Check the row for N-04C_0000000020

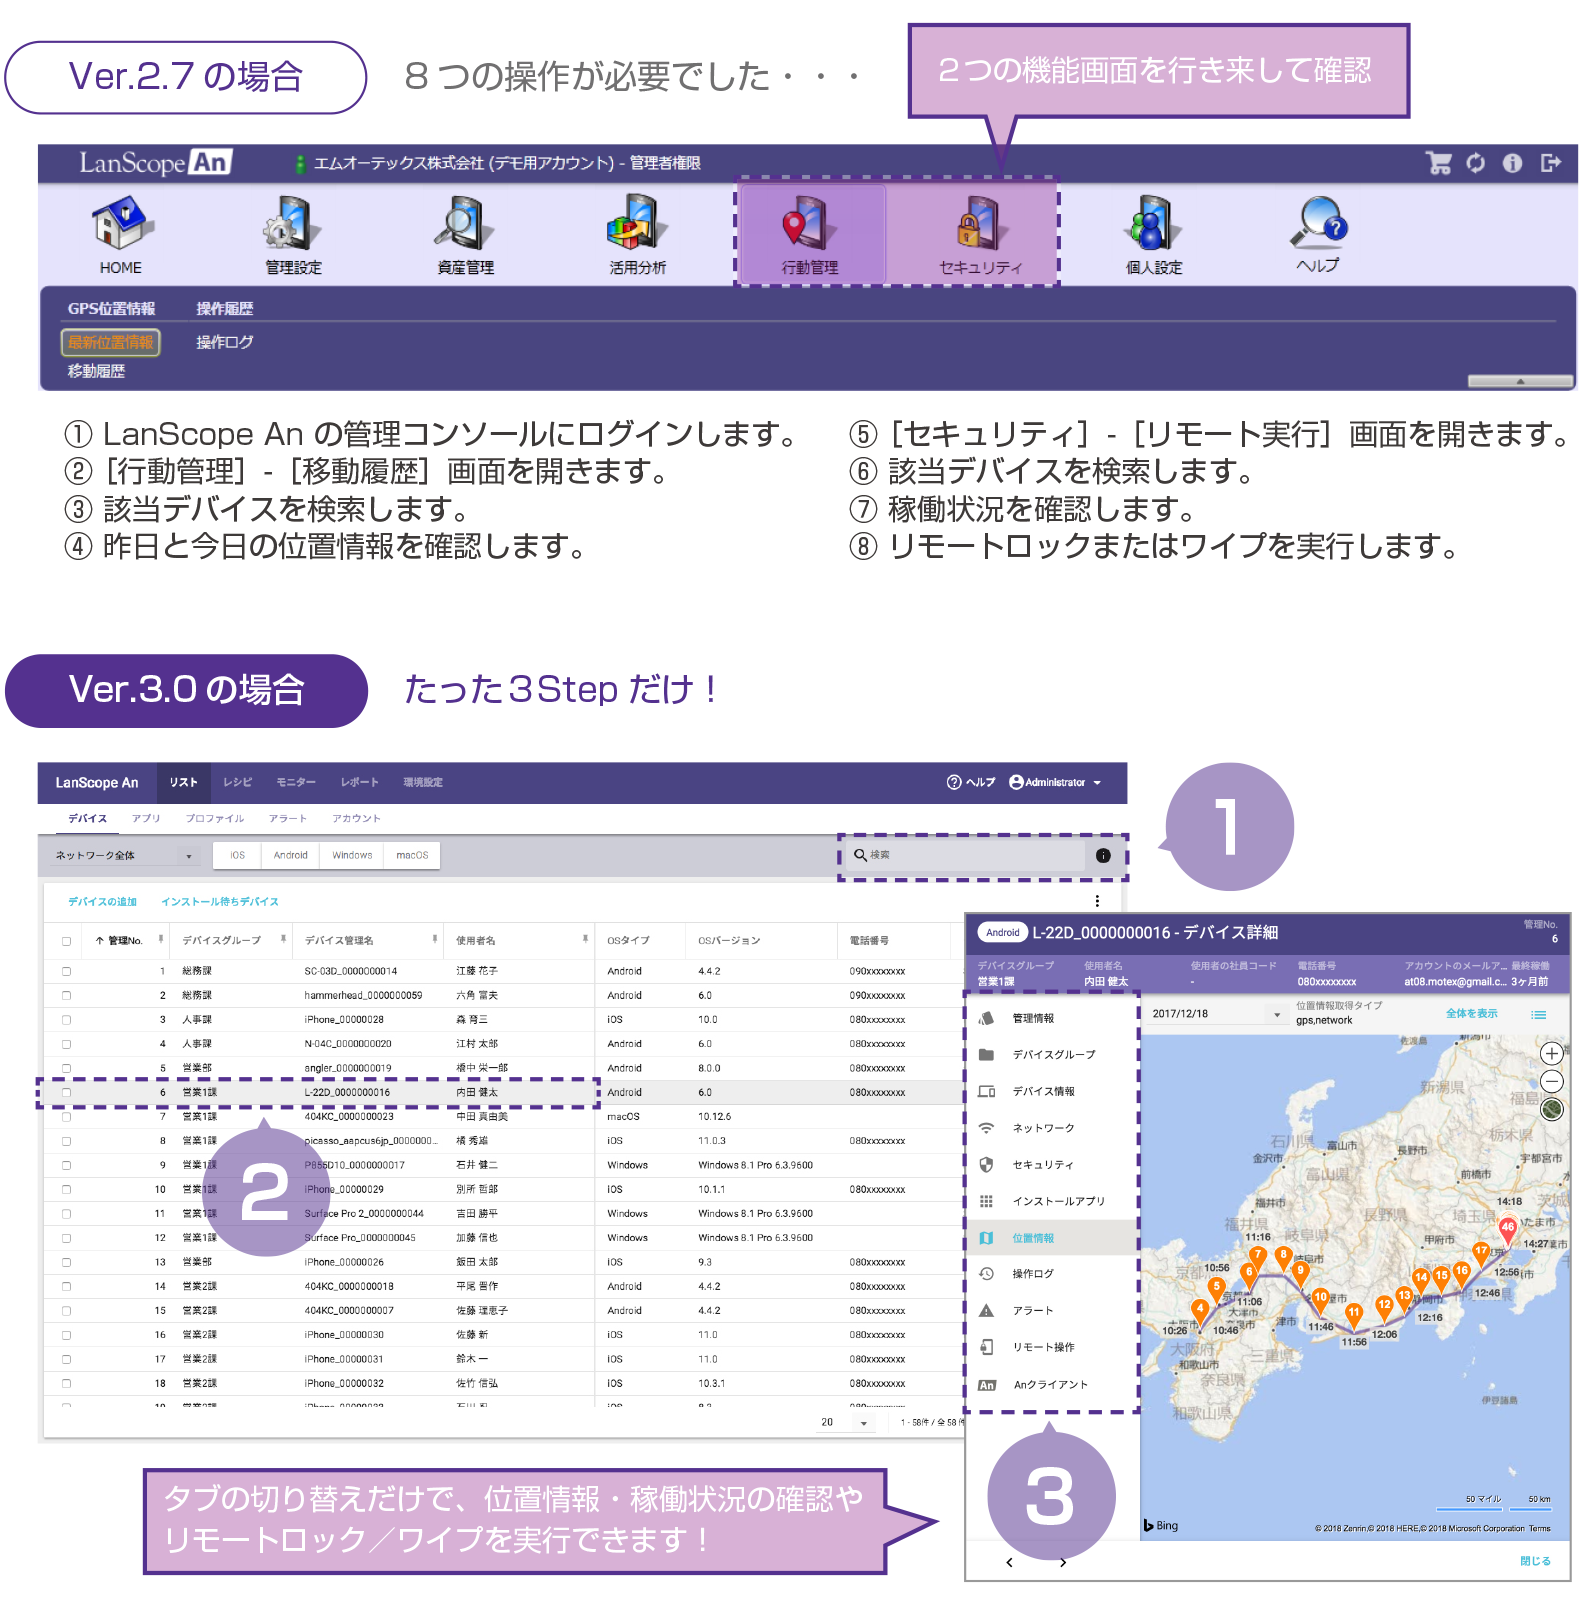pyautogui.click(x=67, y=1044)
